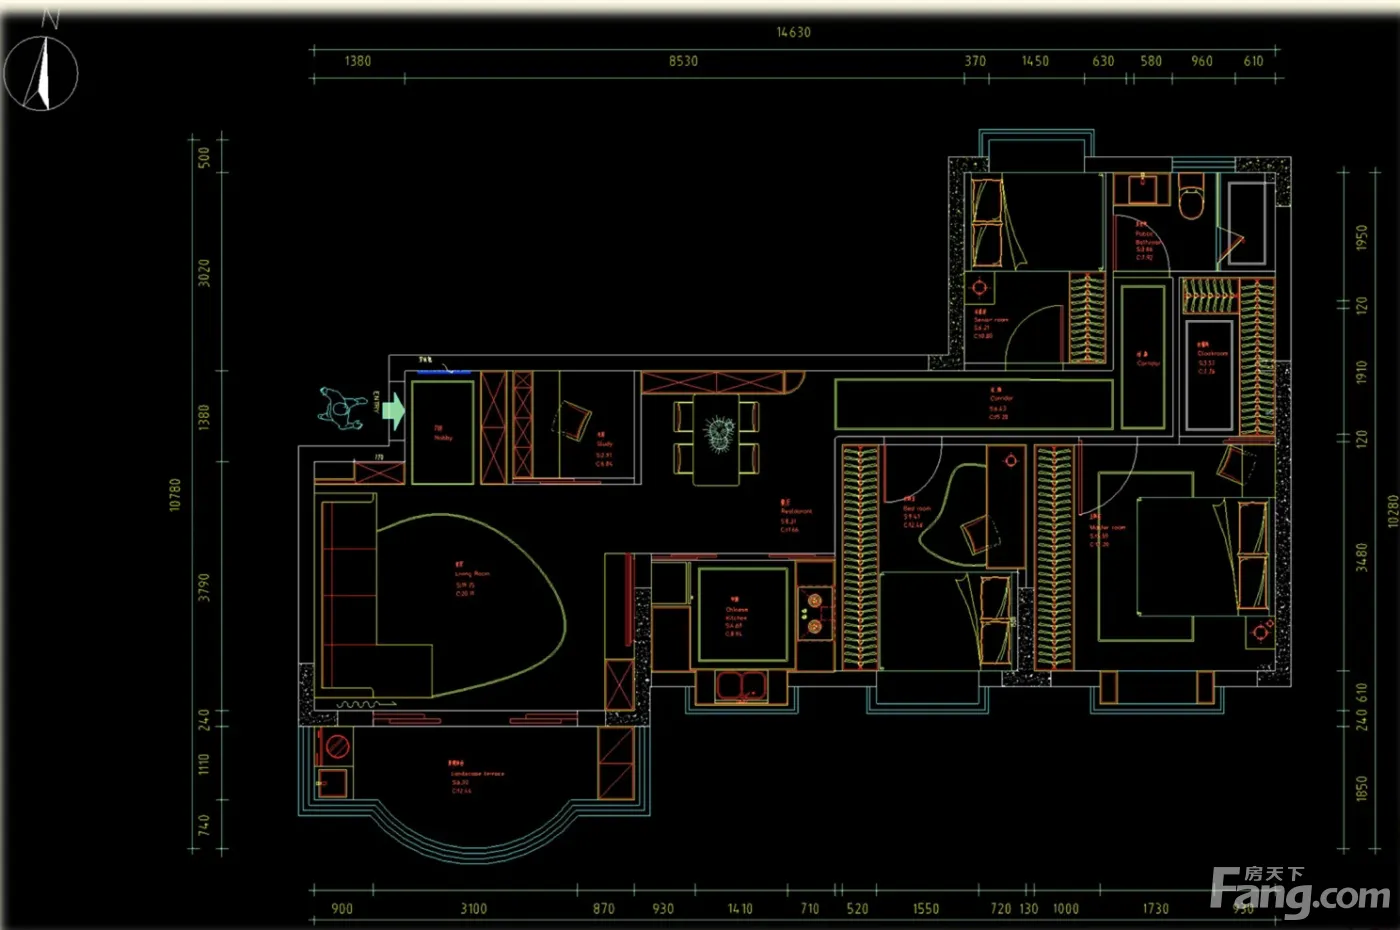Select the kitchen double sink symbol
The image size is (1400, 930).
click(741, 685)
